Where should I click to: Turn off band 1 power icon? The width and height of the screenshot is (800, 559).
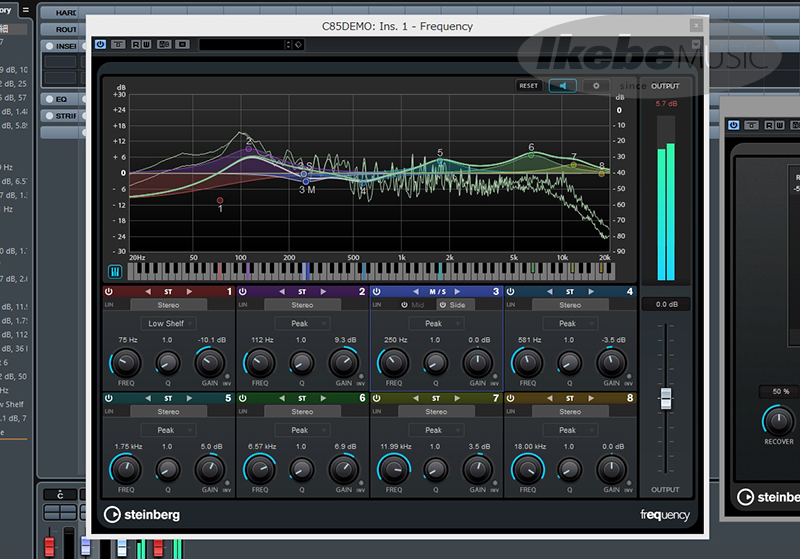107,292
